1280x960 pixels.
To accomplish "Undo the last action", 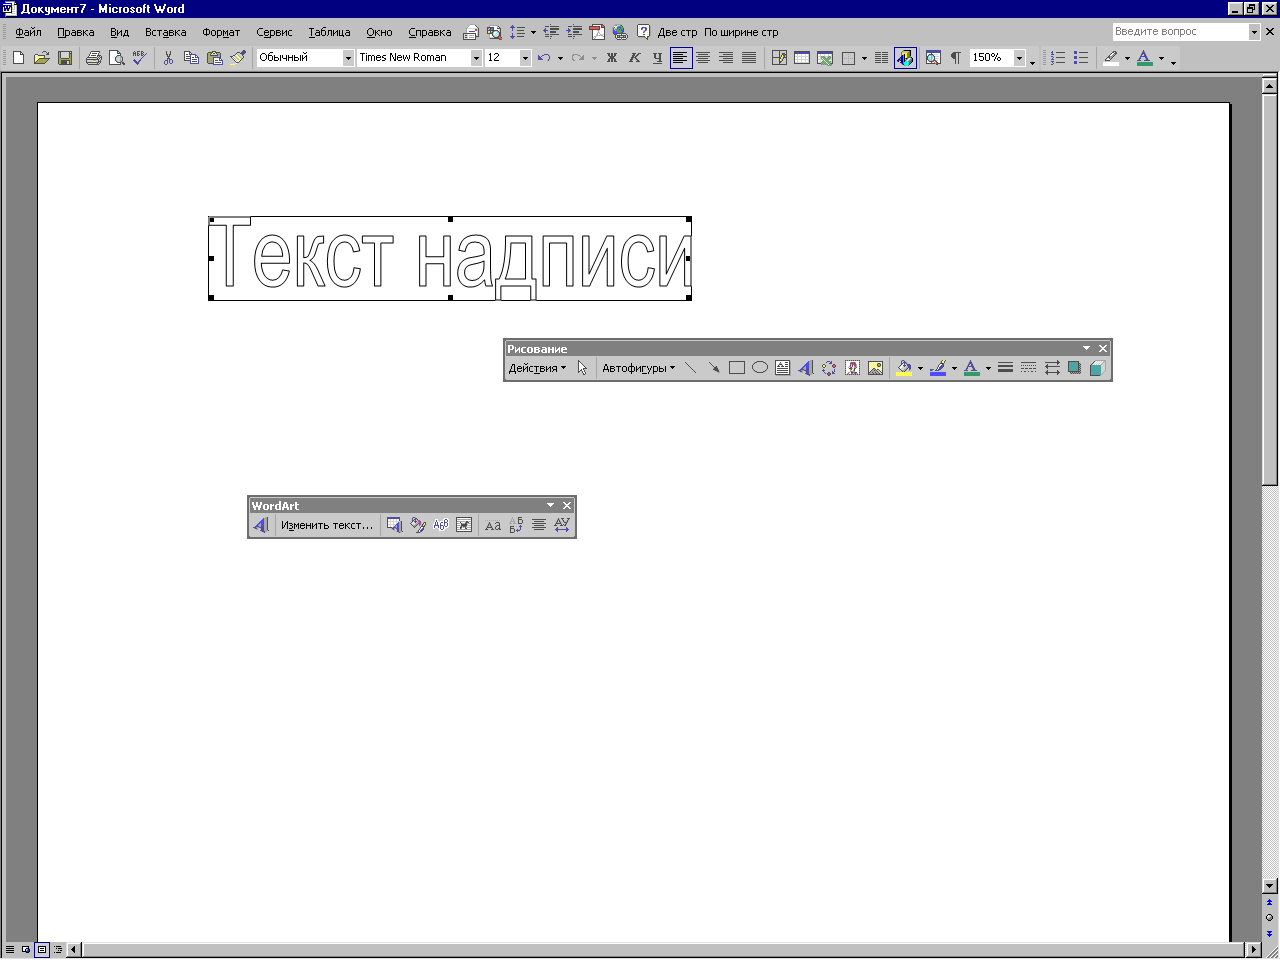I will [544, 58].
